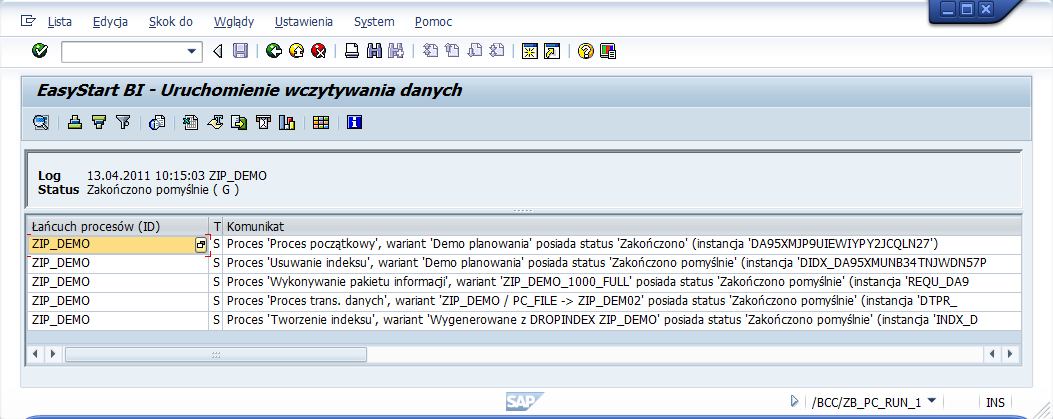Click the Local File export icon
This screenshot has height=419, width=1053.
(239, 122)
